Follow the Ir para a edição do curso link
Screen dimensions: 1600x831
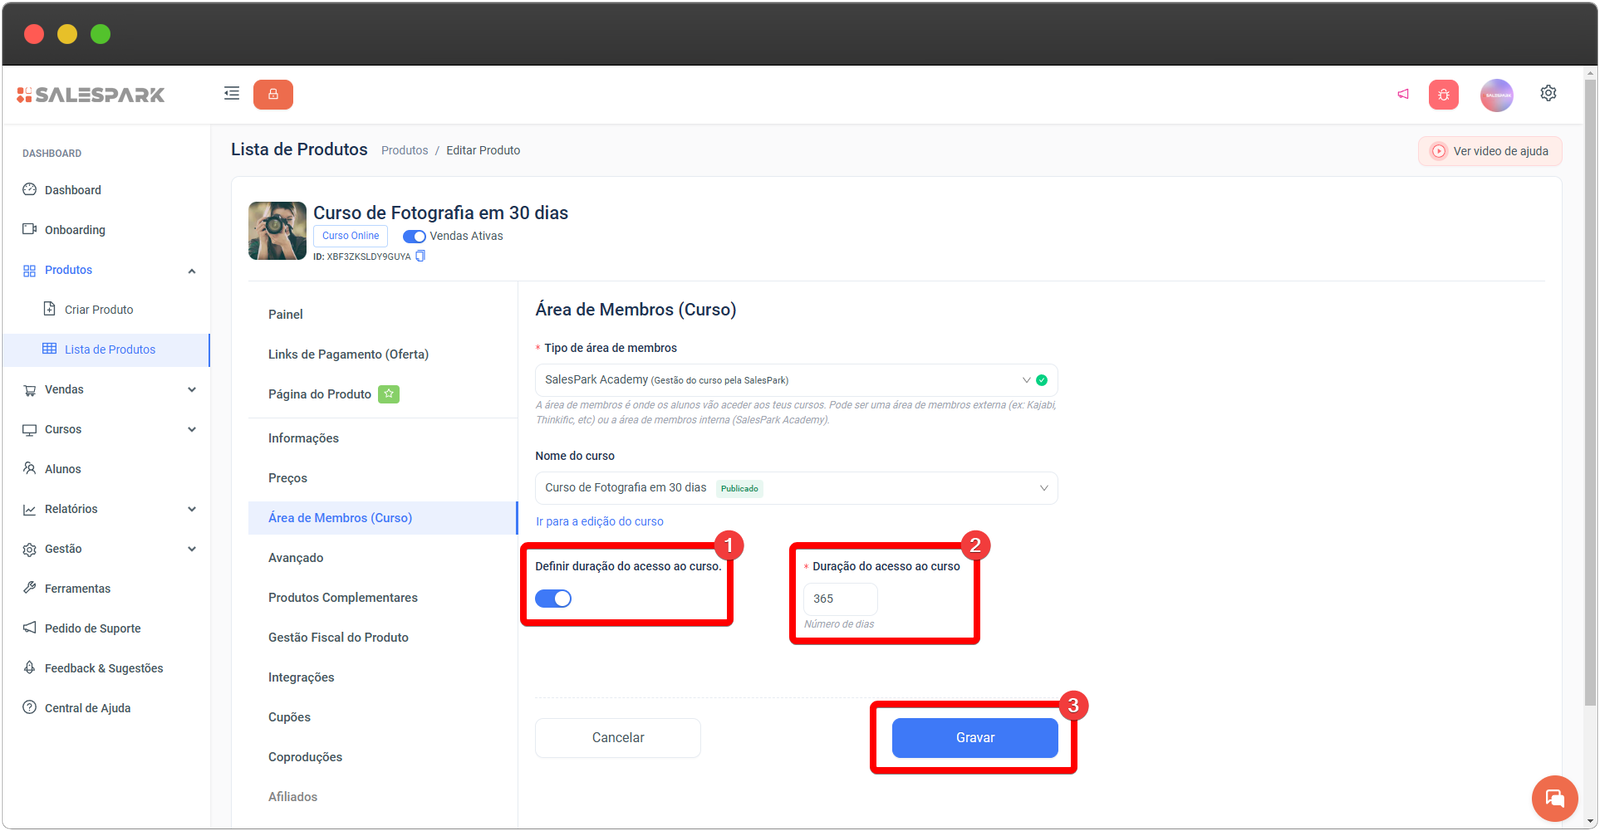click(599, 521)
